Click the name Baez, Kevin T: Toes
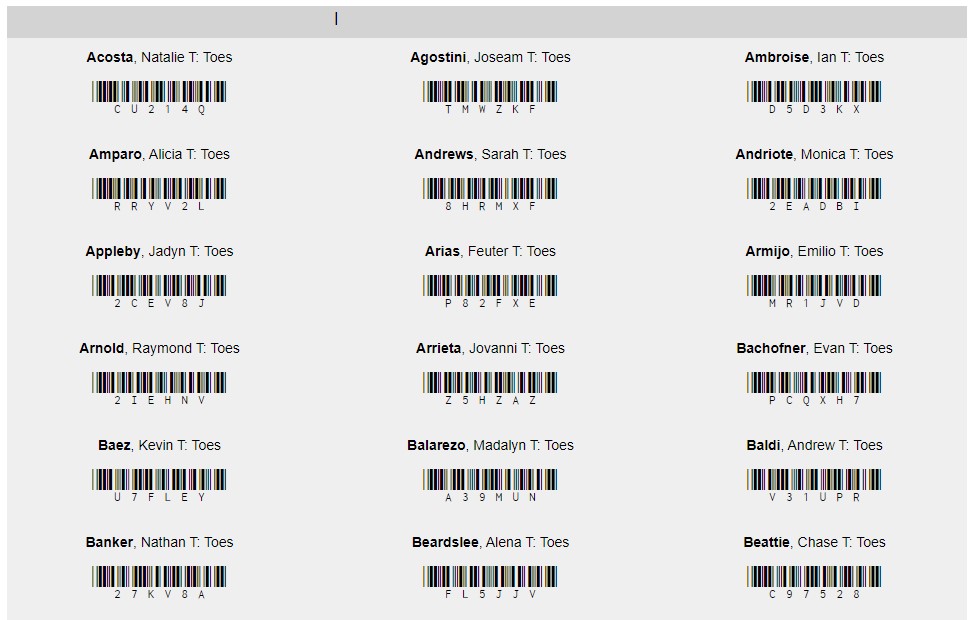The height and width of the screenshot is (620, 975). point(159,445)
